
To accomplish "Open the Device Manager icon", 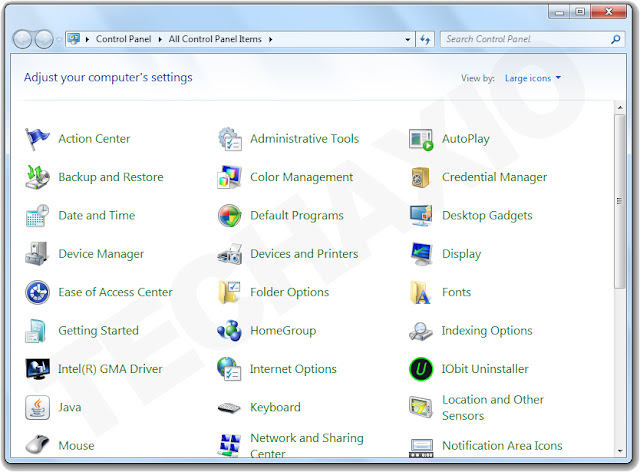I will tap(37, 254).
